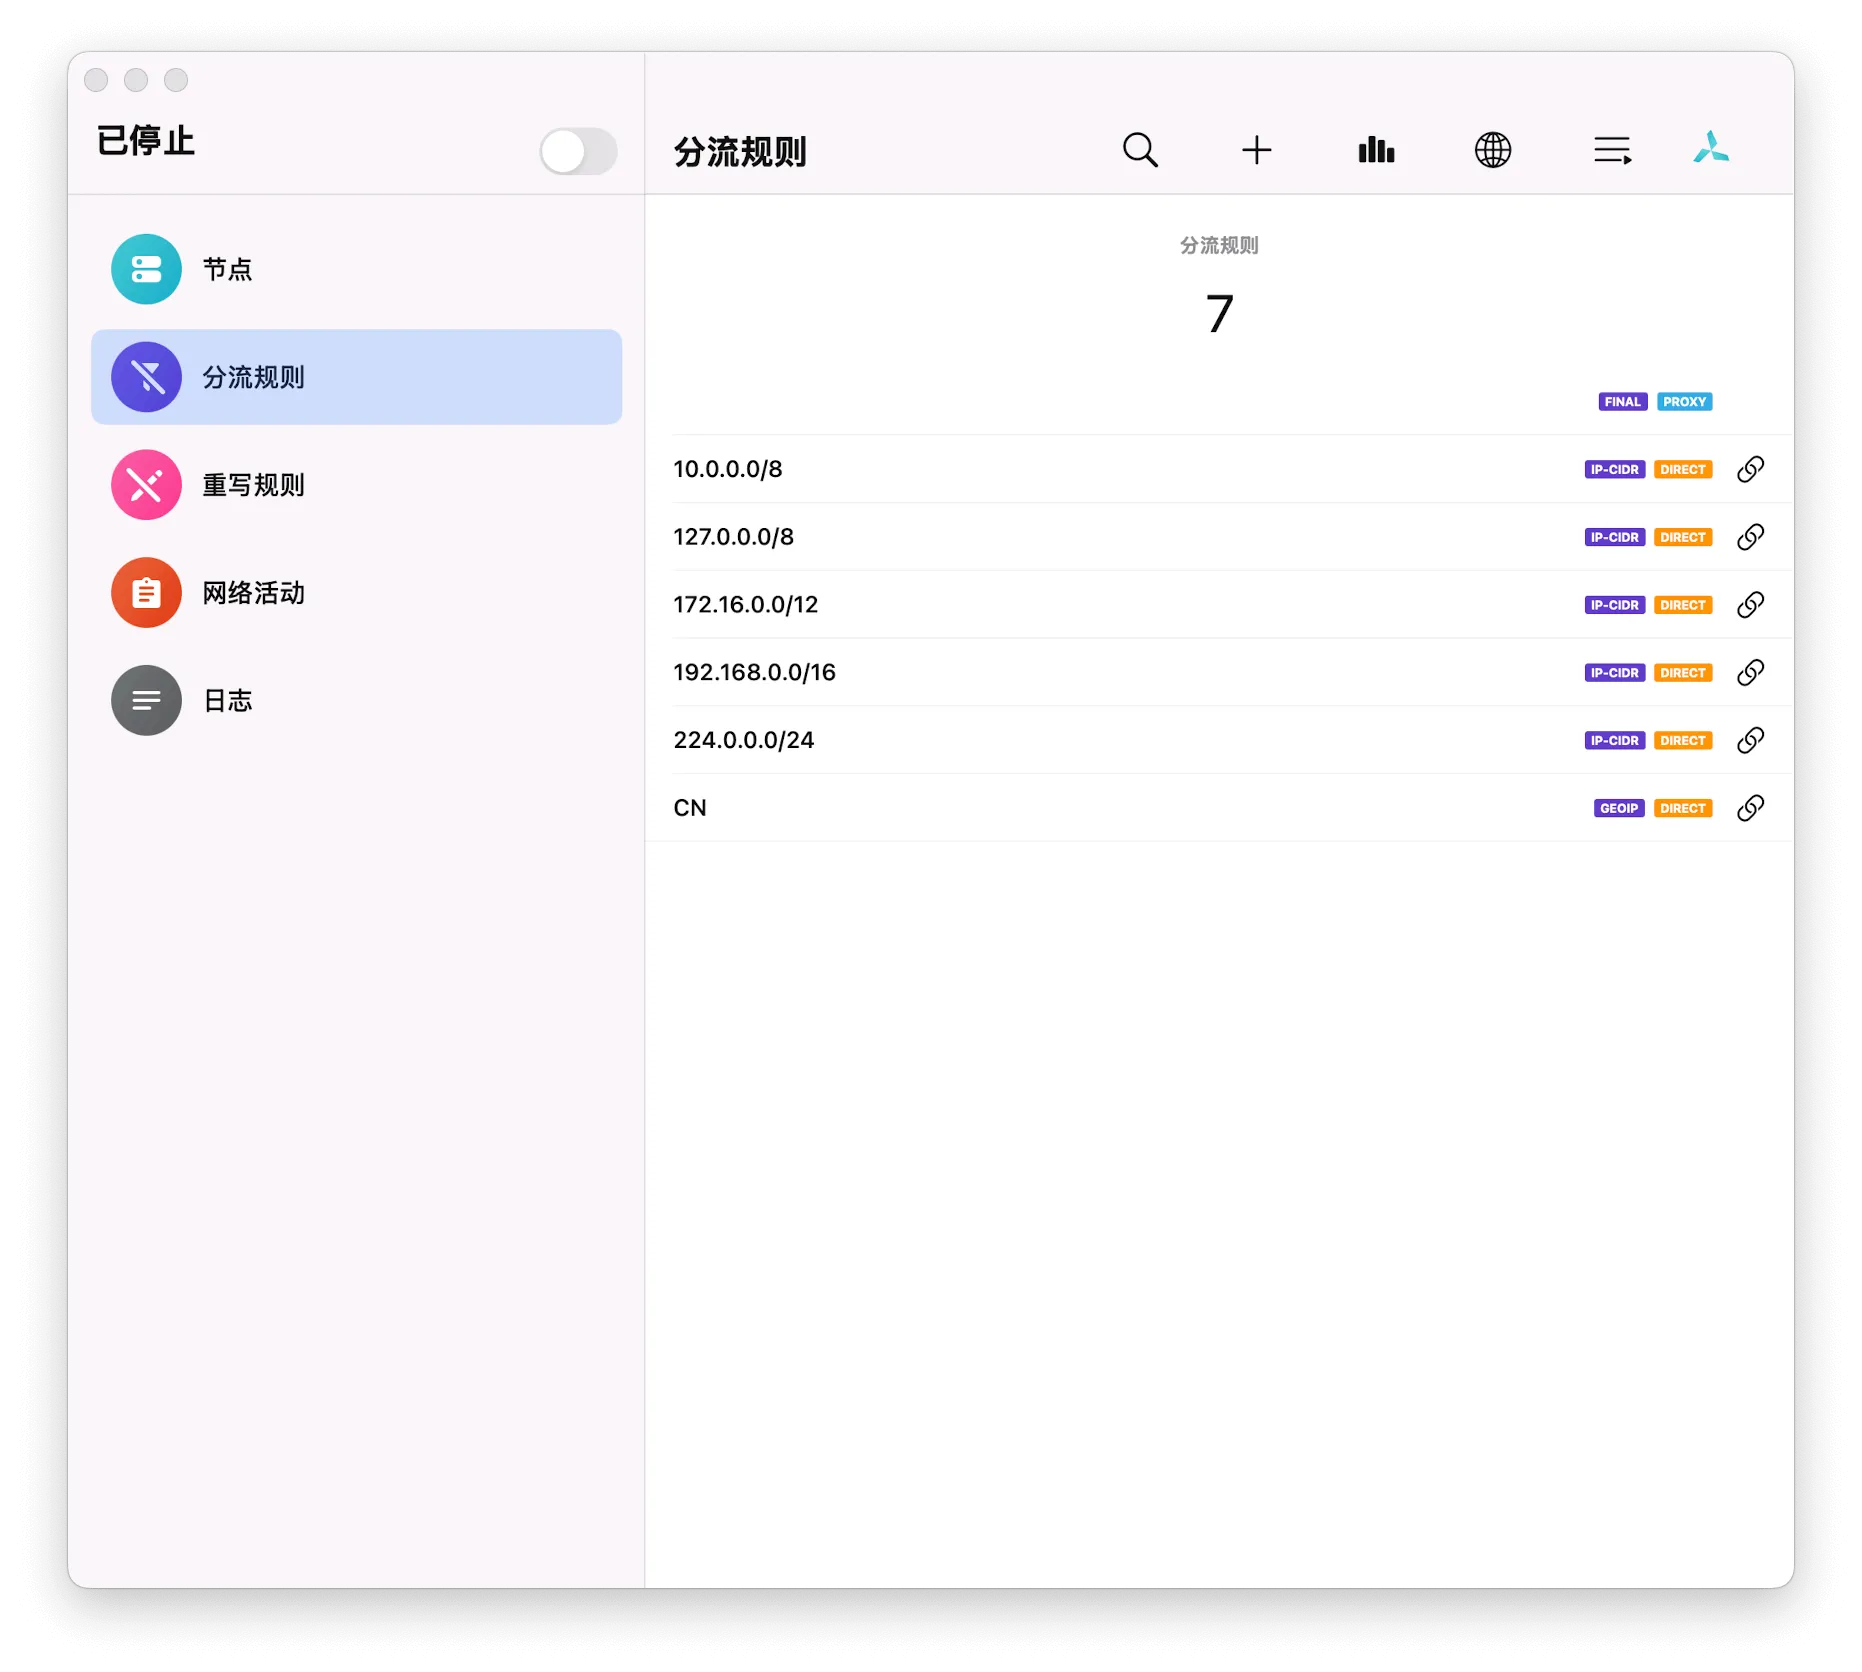
Task: Click the PROXY badge at the top
Action: click(1684, 401)
